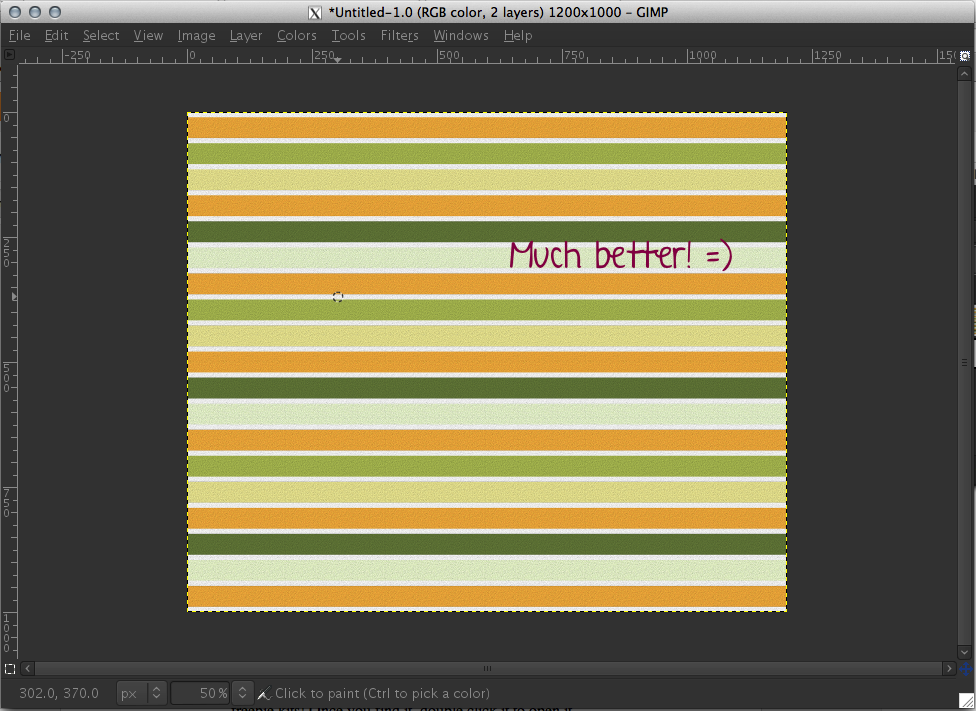Toggle Quick Mask mode in bottom-left corner

pos(10,669)
